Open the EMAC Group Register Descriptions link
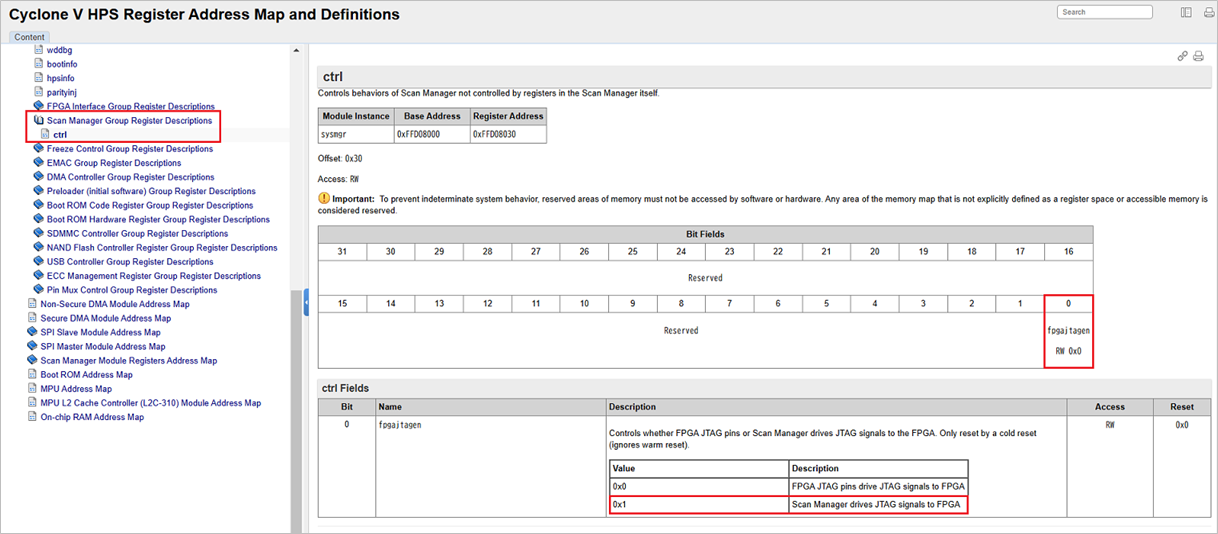Image resolution: width=1218 pixels, height=534 pixels. (114, 163)
